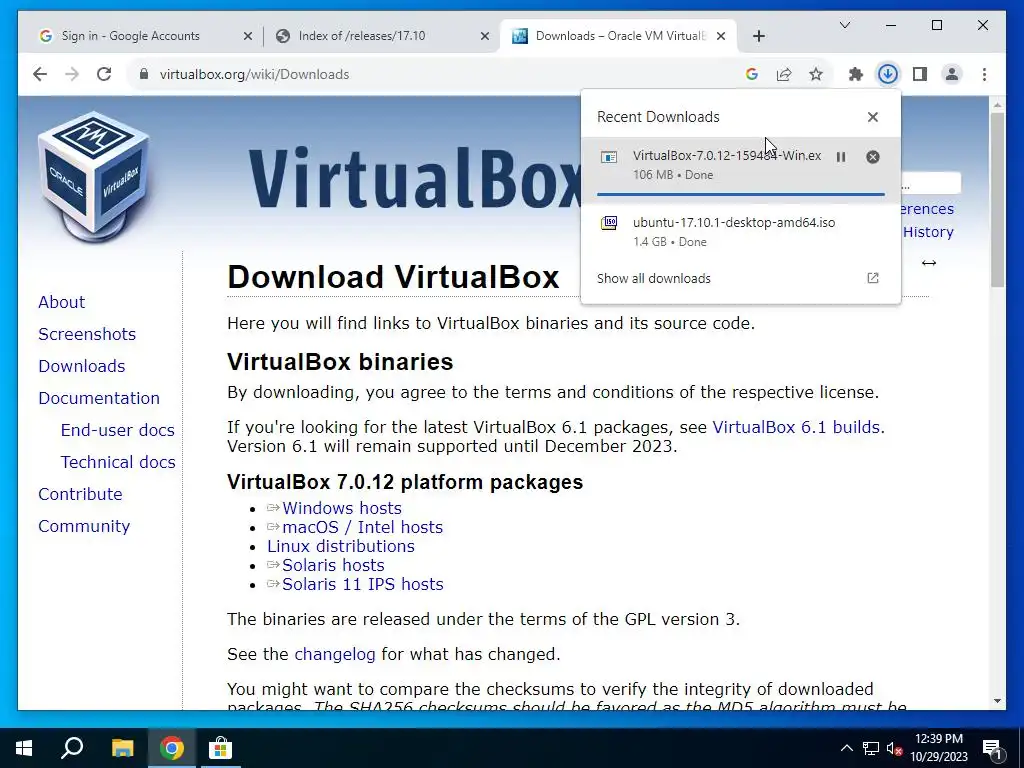1024x768 pixels.
Task: Click the address bar URL field
Action: pos(444,74)
